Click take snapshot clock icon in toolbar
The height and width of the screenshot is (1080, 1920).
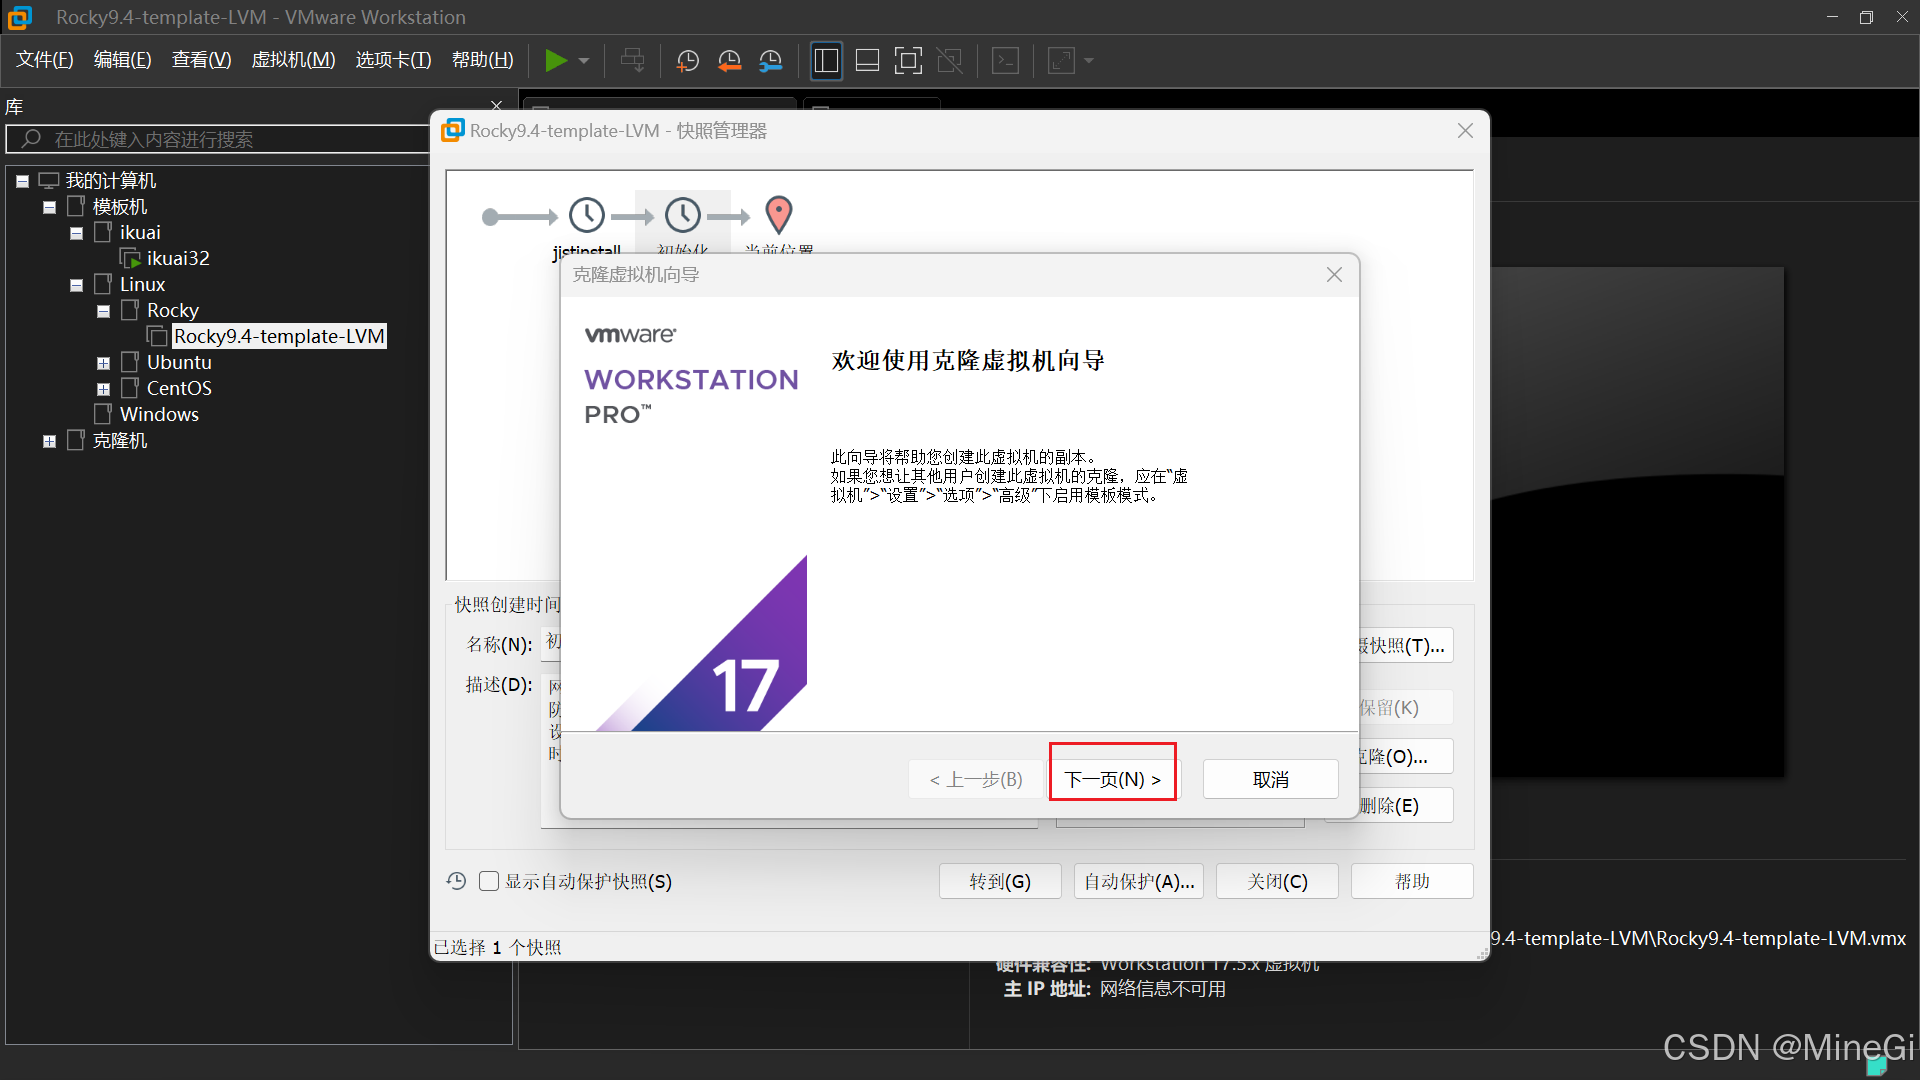point(688,61)
